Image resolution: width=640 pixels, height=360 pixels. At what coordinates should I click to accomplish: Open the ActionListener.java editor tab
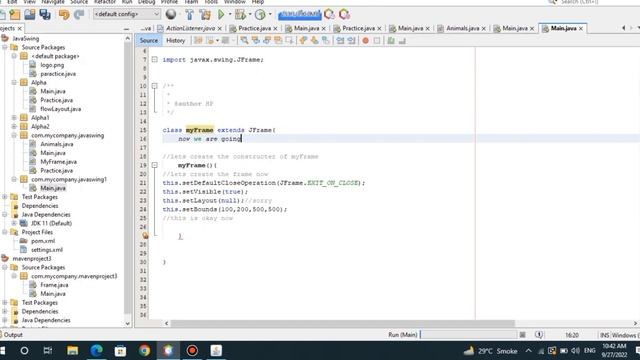(x=190, y=28)
